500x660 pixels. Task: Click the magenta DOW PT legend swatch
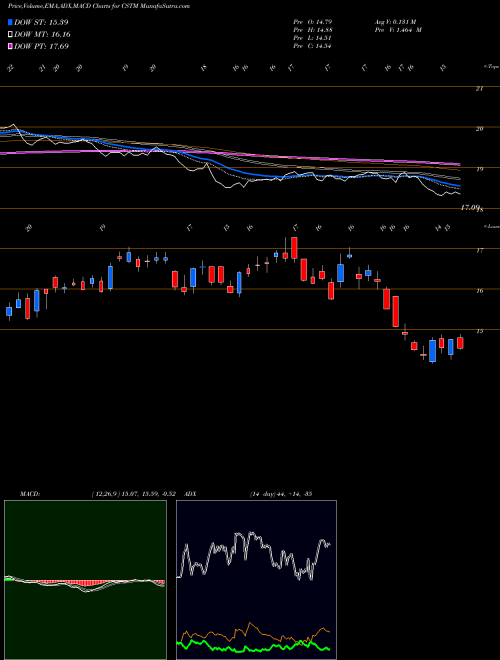point(11,46)
